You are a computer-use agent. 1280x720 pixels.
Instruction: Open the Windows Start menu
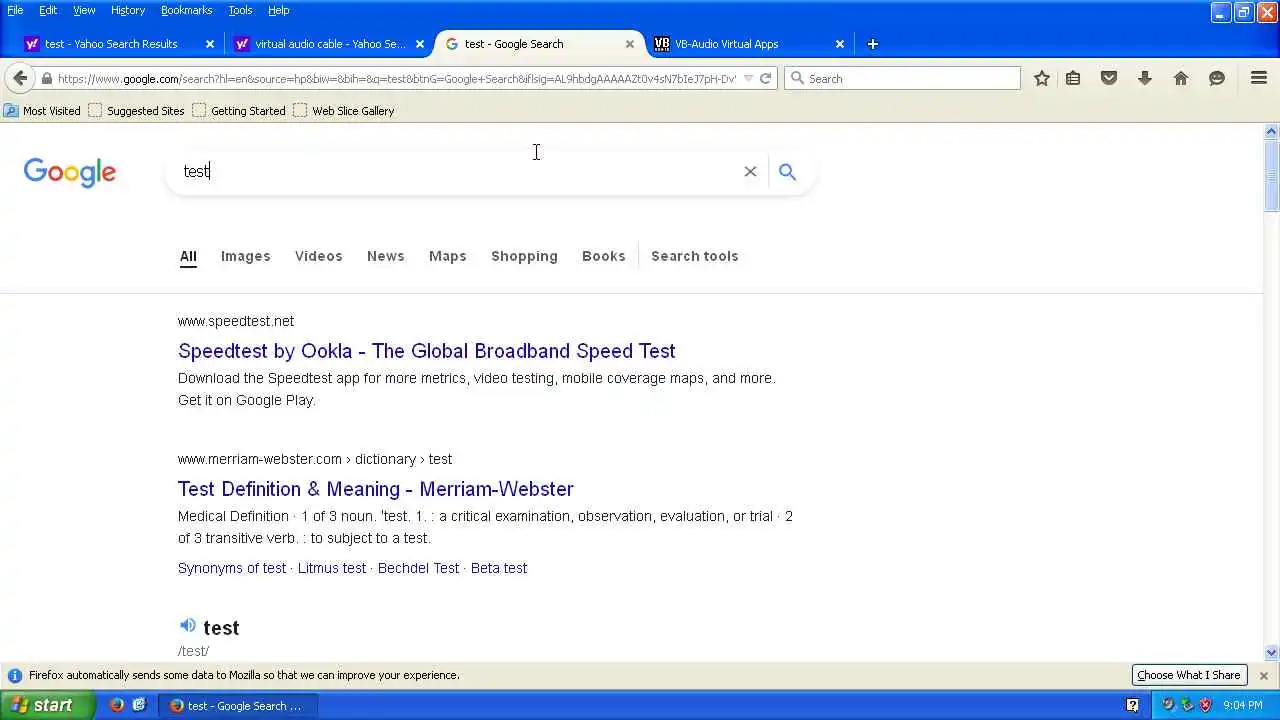[48, 705]
